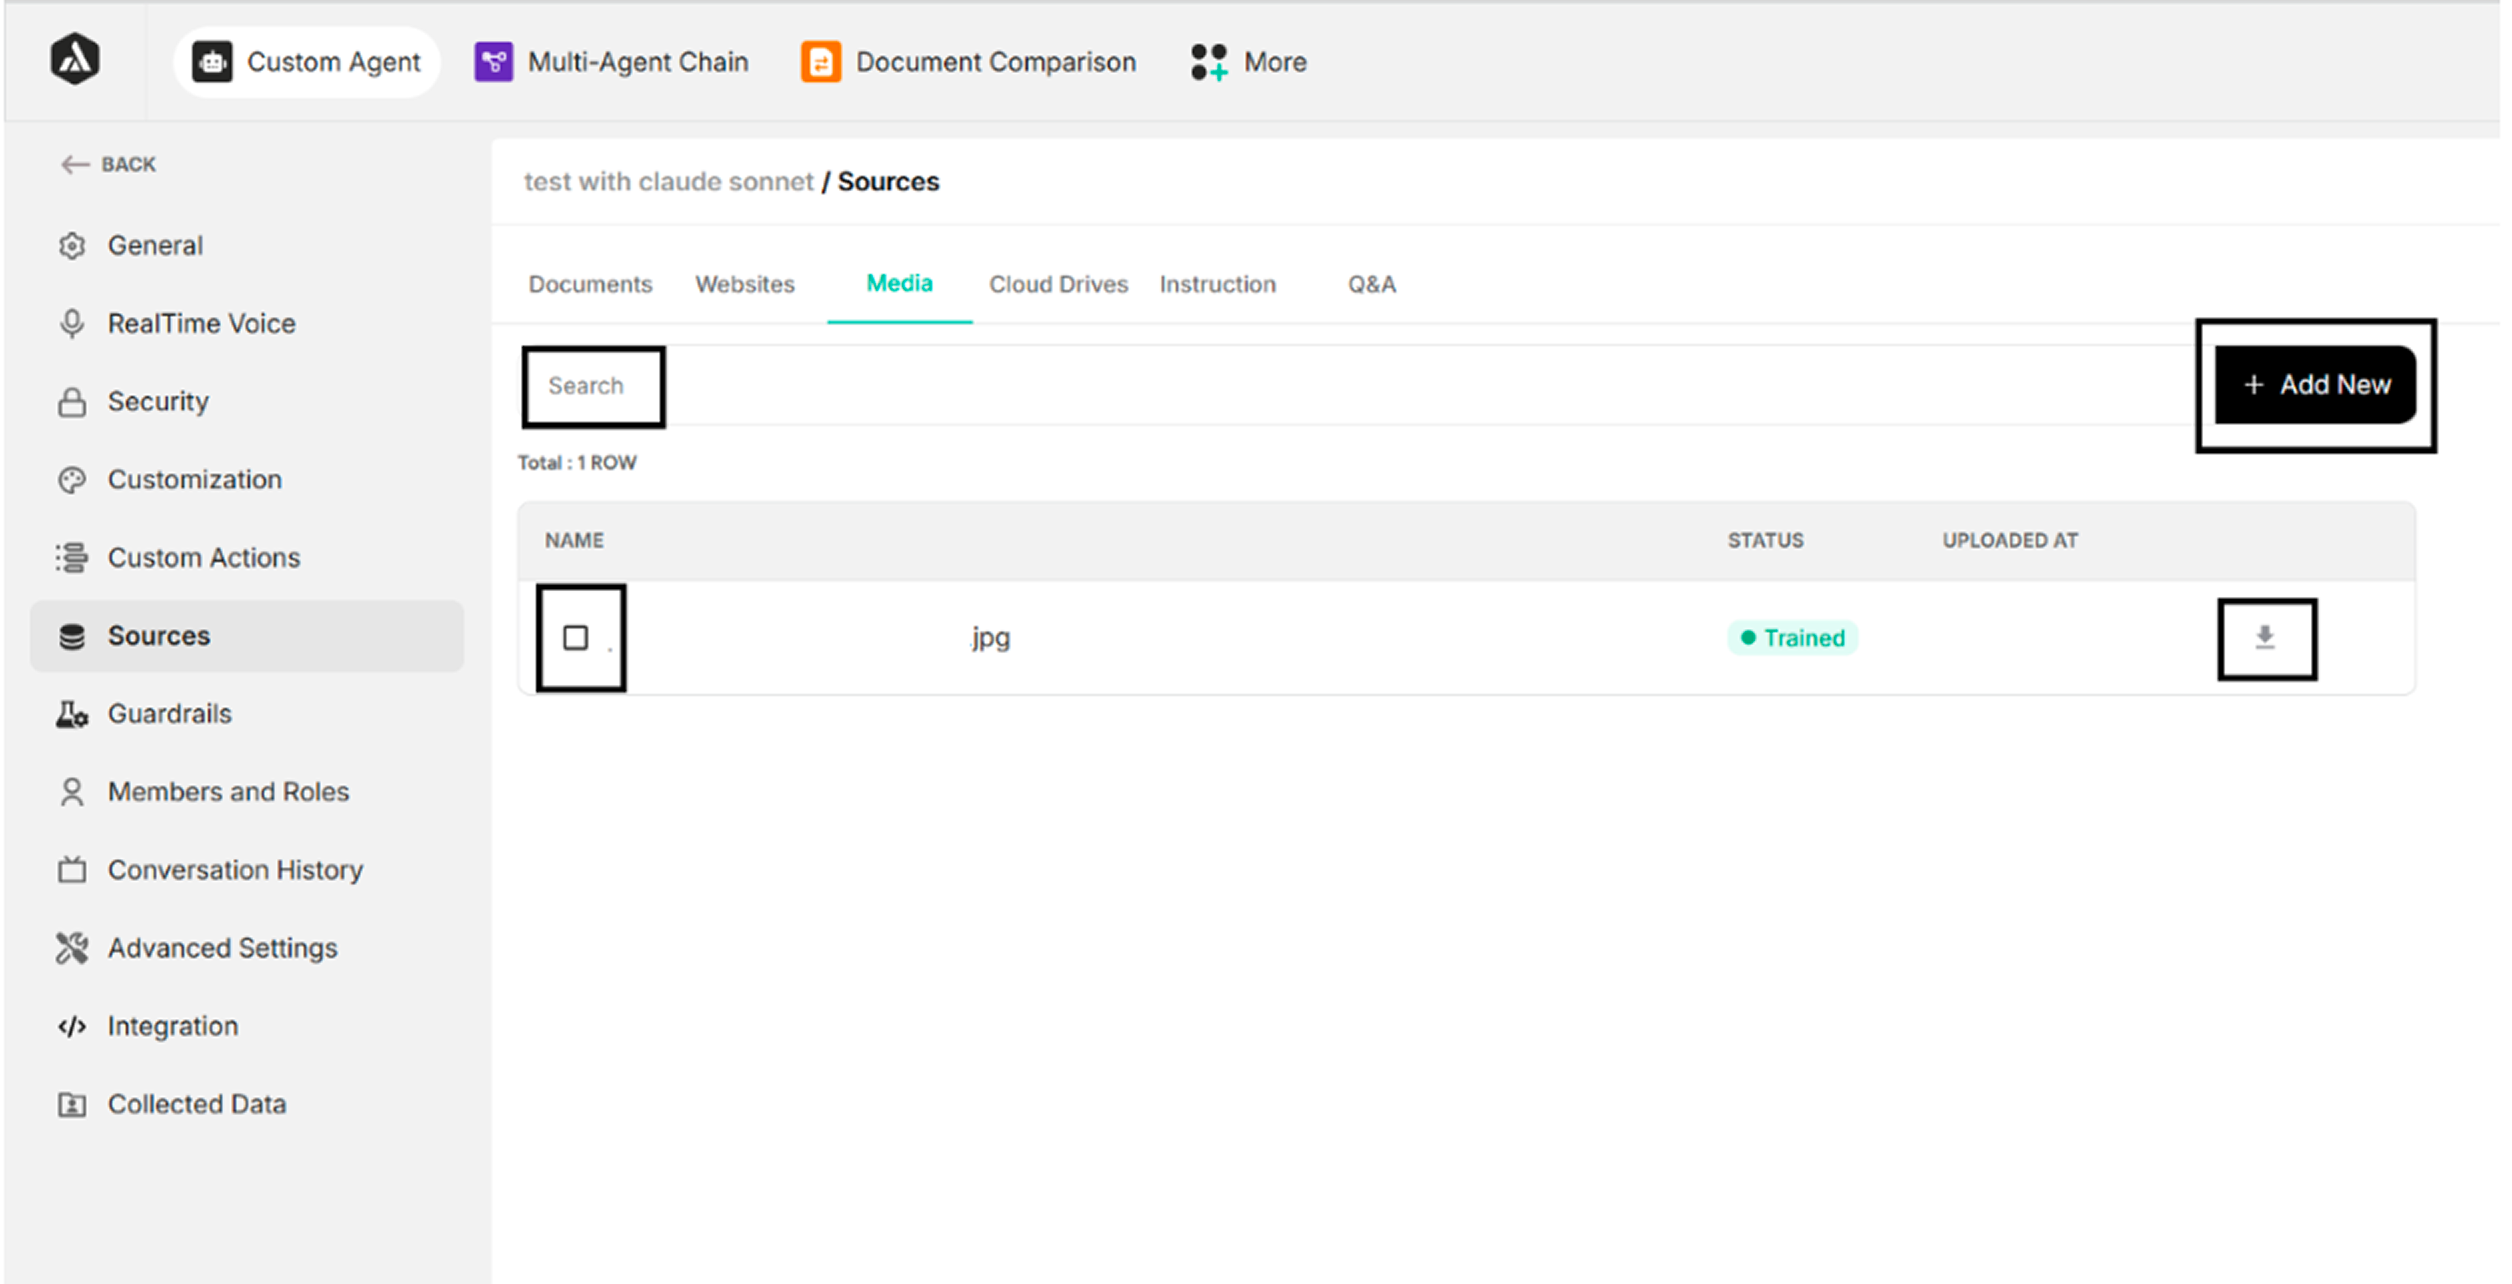Click the Integration code icon
Viewport: 2512px width, 1284px height.
pyautogui.click(x=72, y=1027)
